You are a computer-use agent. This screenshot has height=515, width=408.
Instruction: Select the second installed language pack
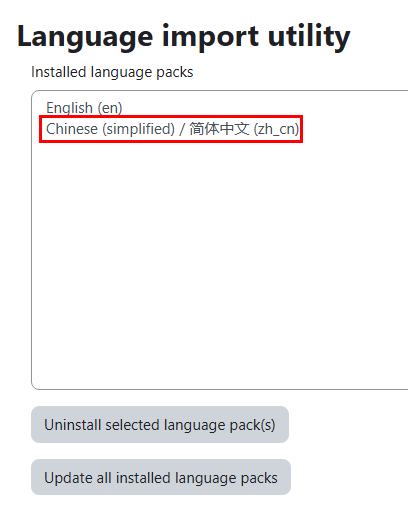(172, 129)
